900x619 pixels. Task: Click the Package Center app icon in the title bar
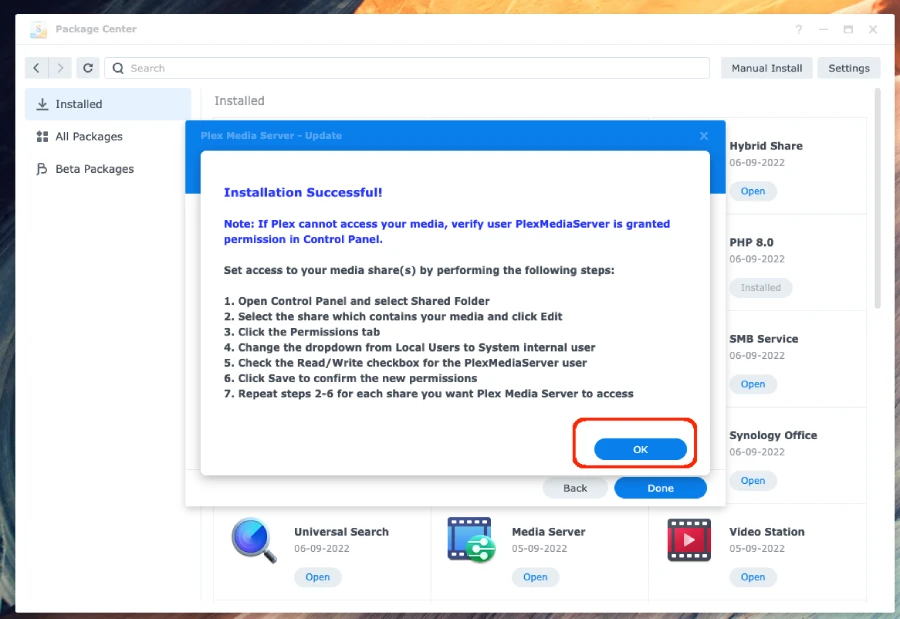pos(38,29)
